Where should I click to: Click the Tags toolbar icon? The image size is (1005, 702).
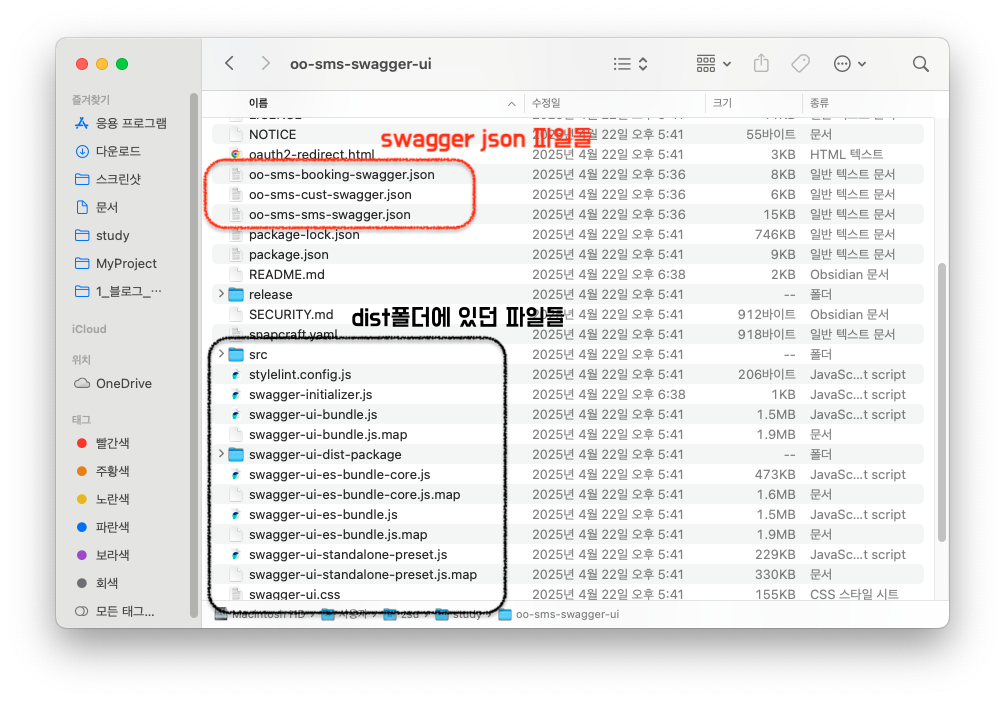pyautogui.click(x=800, y=63)
